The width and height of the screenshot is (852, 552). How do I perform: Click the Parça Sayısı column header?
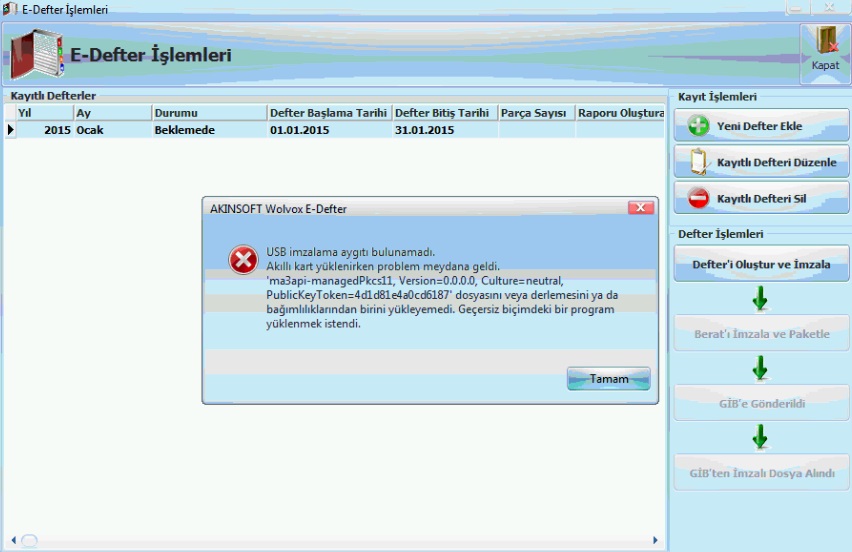(x=537, y=113)
